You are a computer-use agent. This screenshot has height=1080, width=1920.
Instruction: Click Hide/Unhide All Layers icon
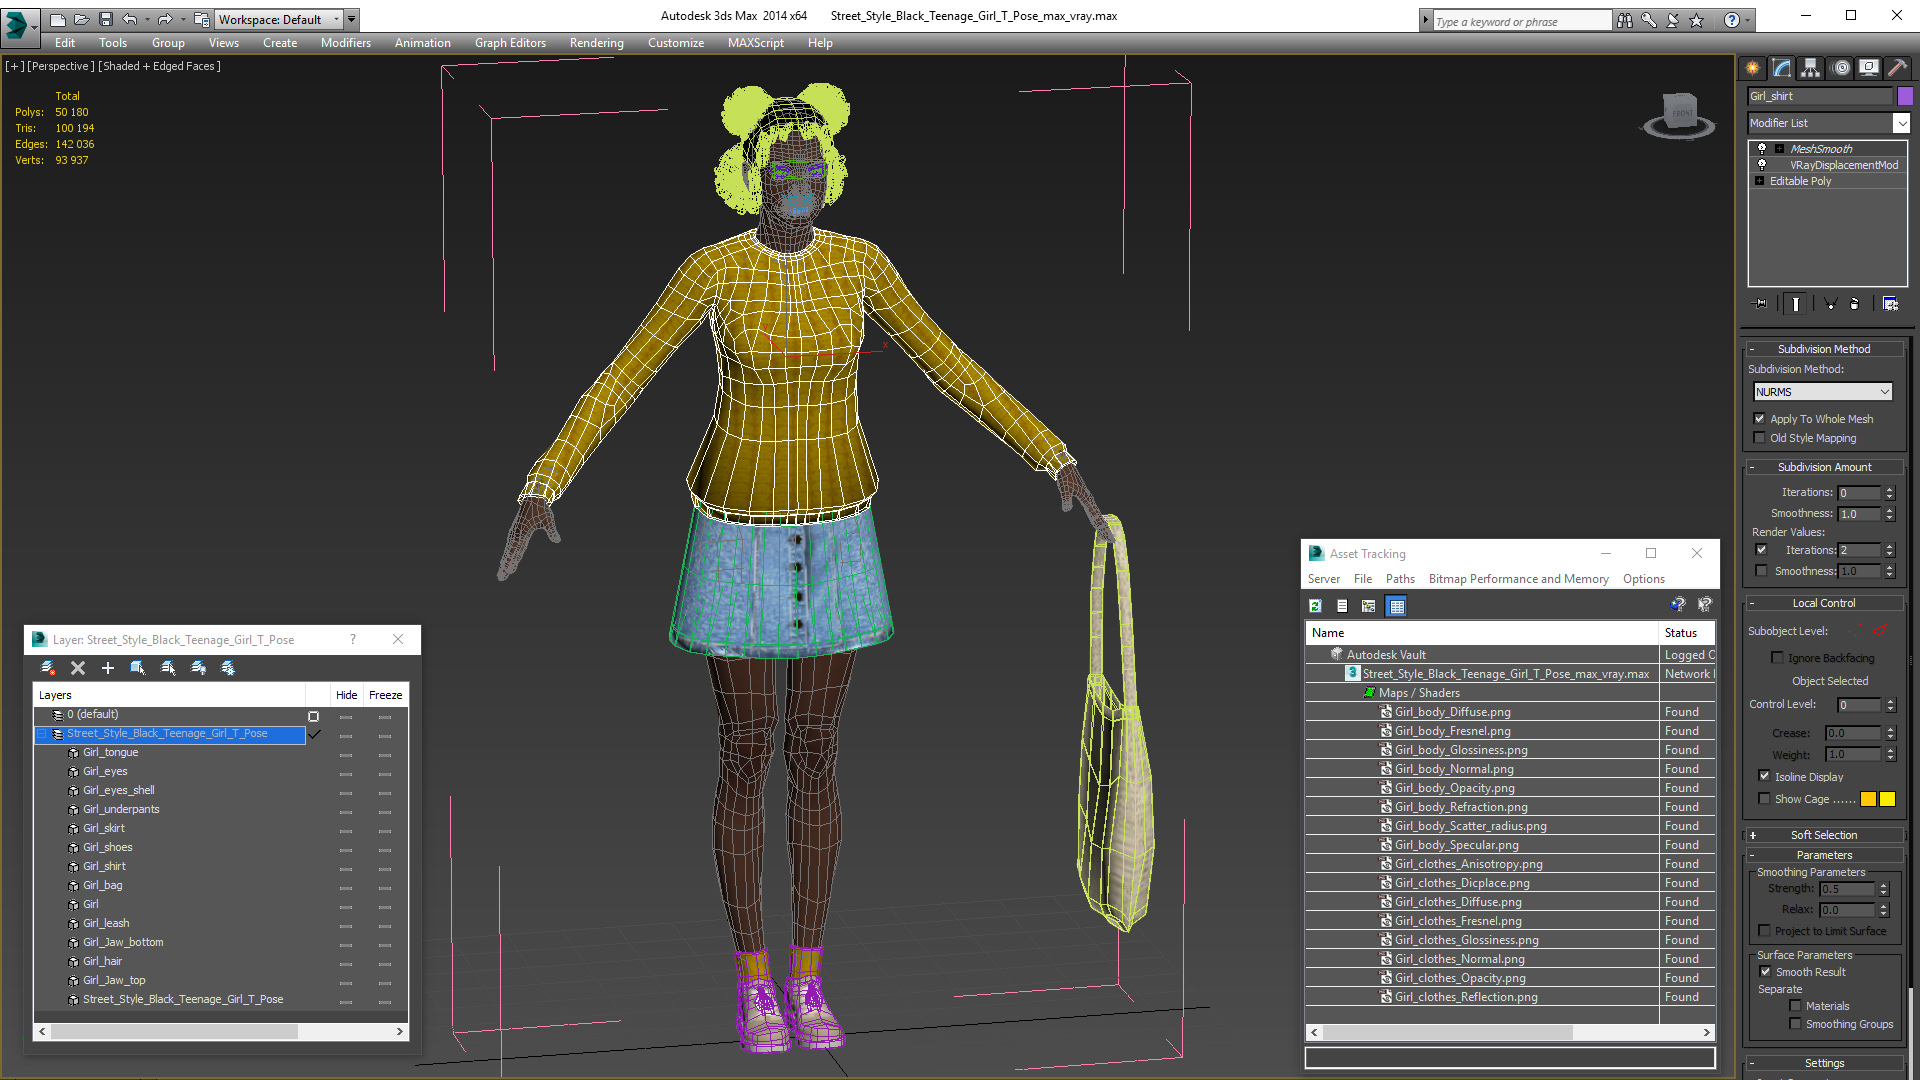[198, 668]
